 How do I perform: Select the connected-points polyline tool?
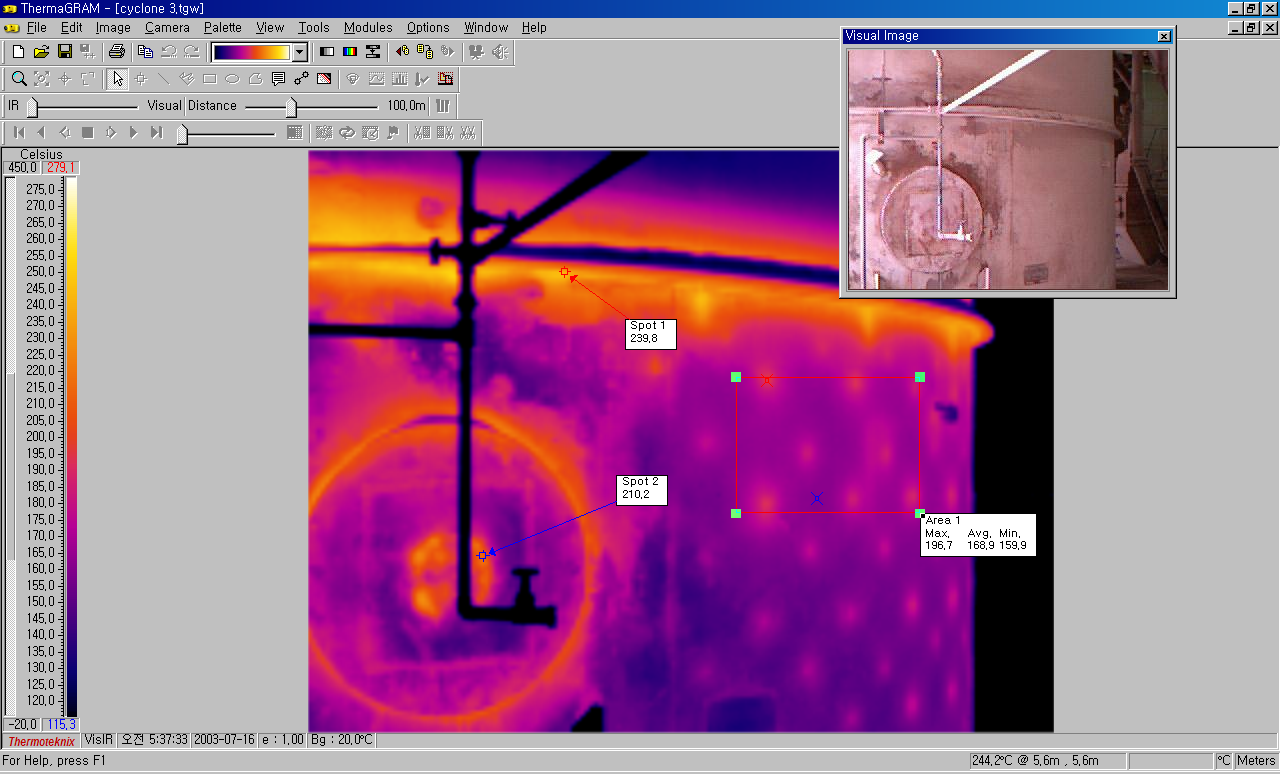coord(301,79)
